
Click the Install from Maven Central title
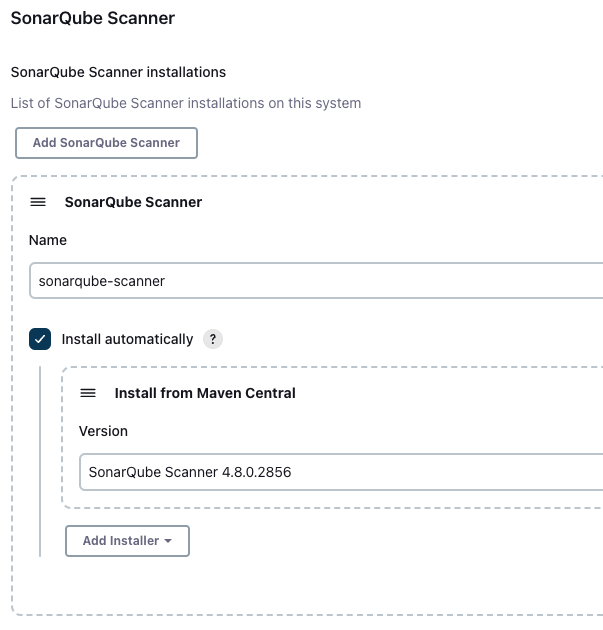coord(205,393)
